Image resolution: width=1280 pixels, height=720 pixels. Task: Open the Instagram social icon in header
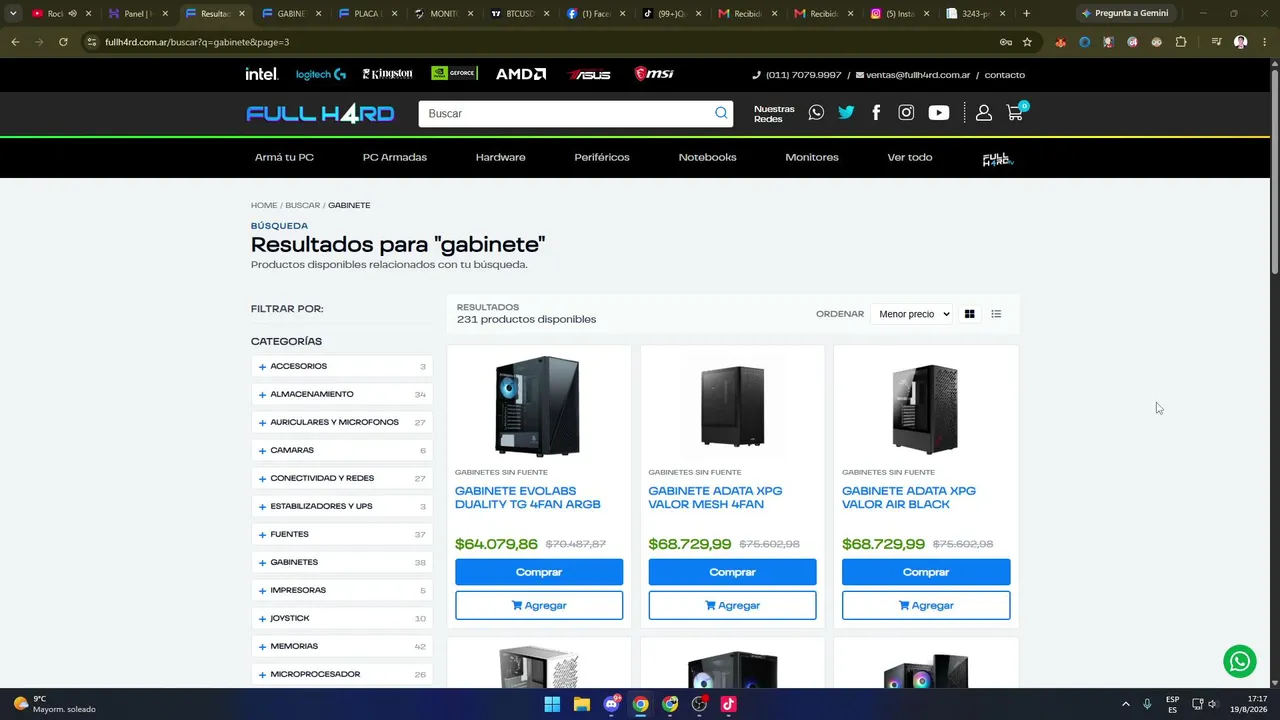[x=906, y=113]
